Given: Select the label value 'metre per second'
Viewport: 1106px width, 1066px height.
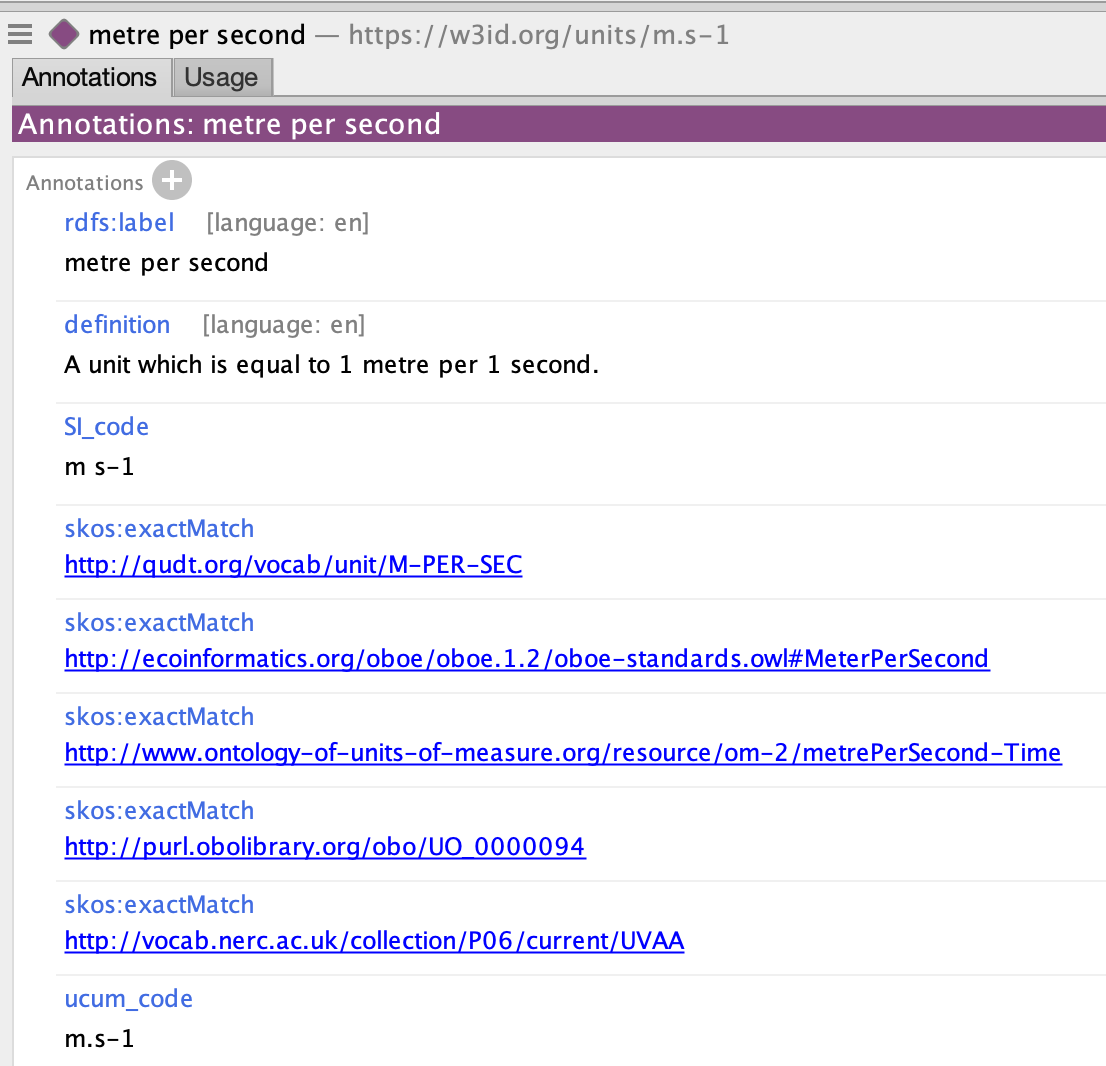Looking at the screenshot, I should tap(166, 262).
